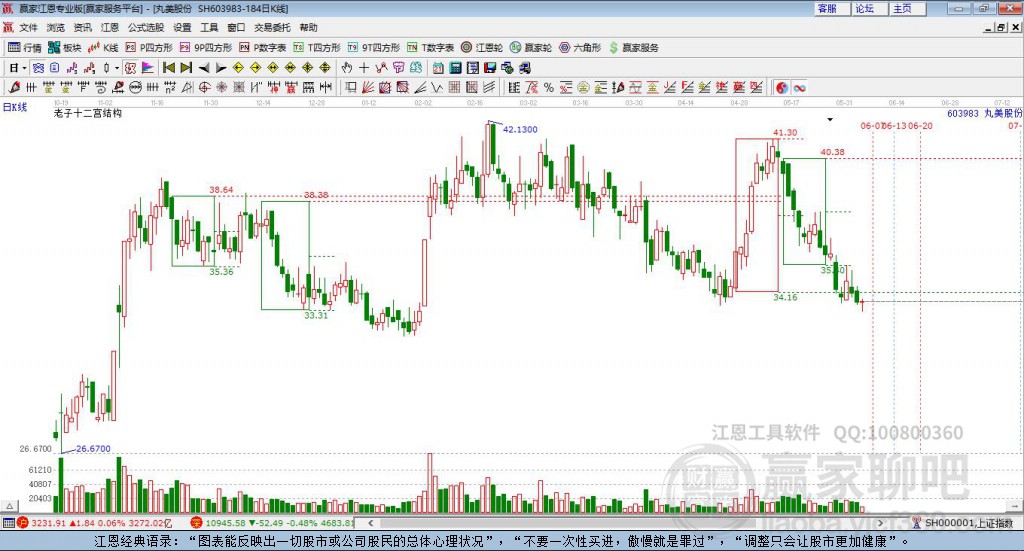Open the 资讯 menu
The height and width of the screenshot is (551, 1024).
[82, 27]
